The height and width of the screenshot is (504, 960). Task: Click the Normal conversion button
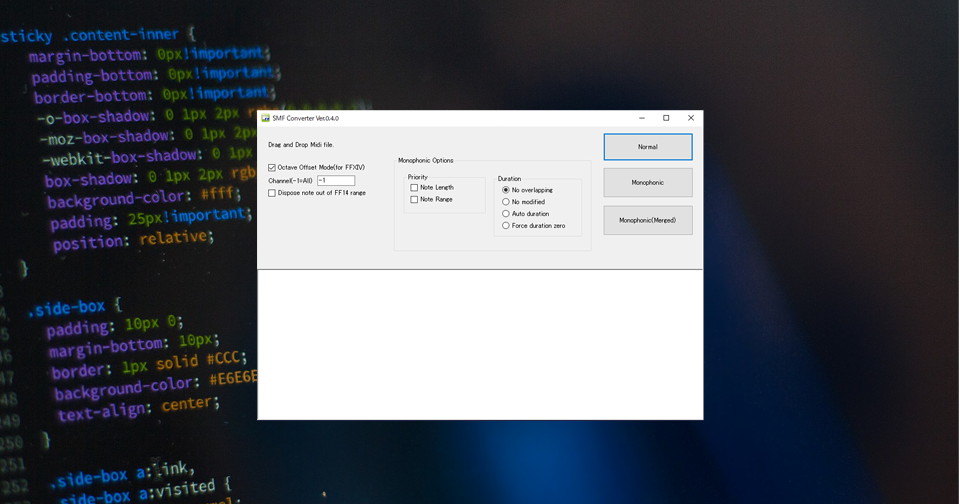click(x=648, y=147)
